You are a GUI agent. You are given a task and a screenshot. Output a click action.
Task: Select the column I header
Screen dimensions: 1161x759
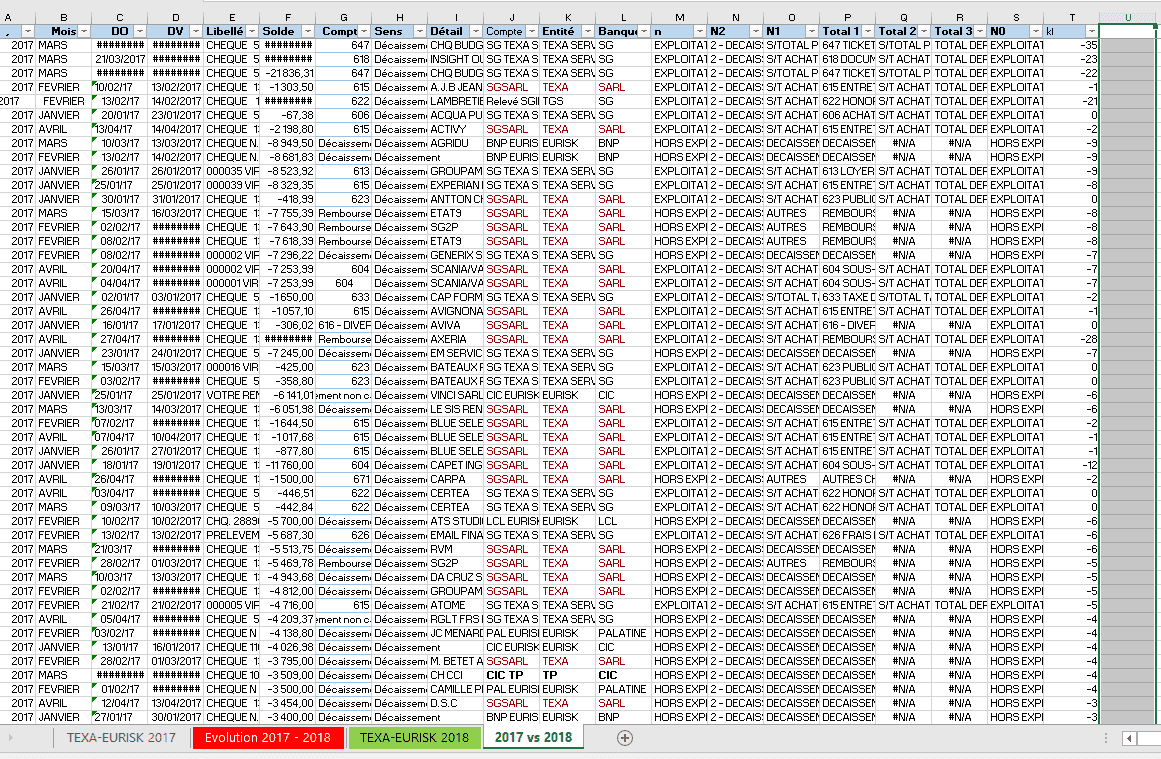(x=455, y=17)
